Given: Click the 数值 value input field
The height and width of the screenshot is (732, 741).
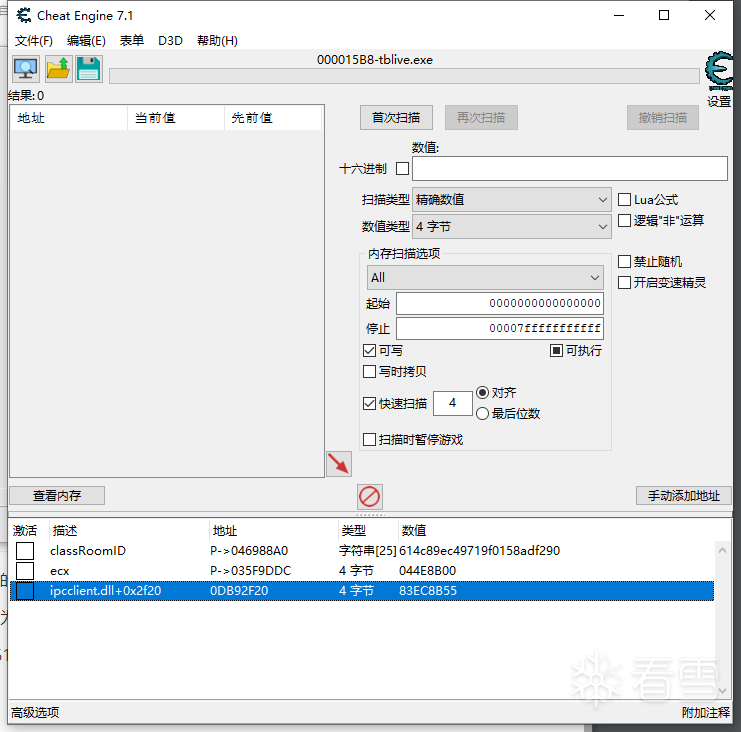Looking at the screenshot, I should pyautogui.click(x=569, y=169).
